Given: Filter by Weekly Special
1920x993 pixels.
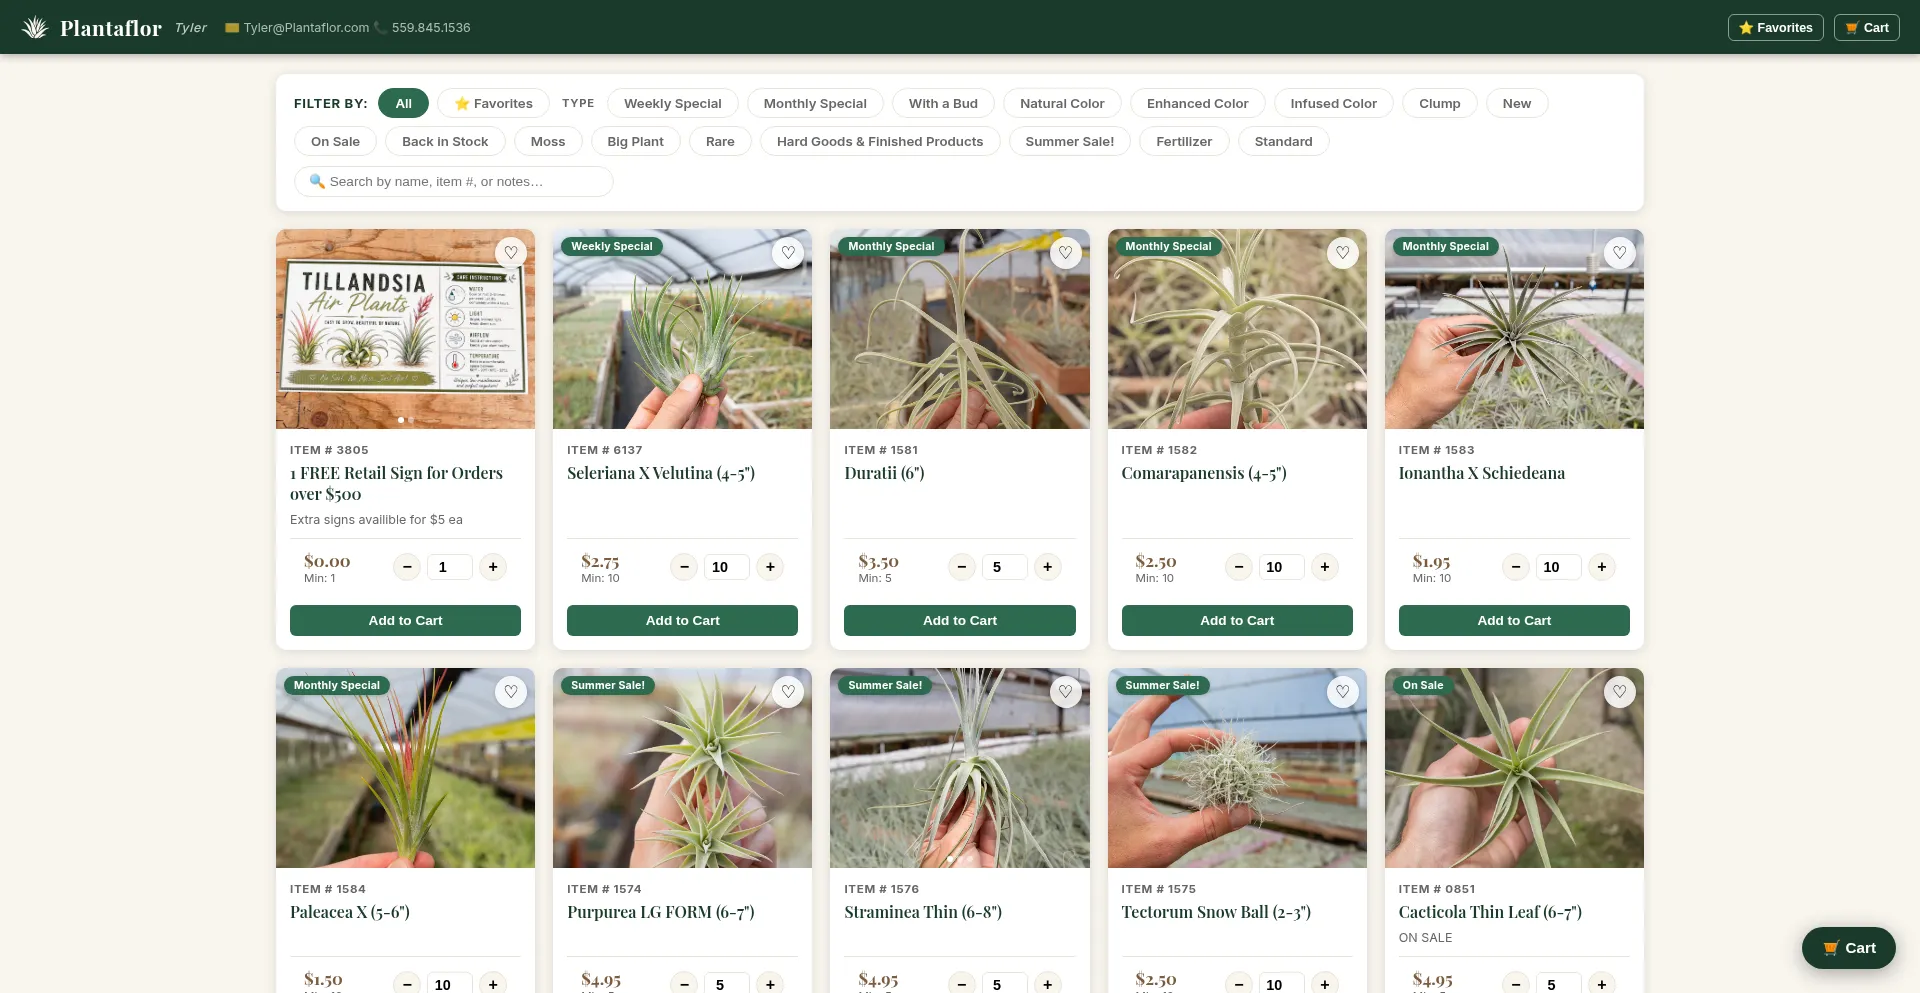Looking at the screenshot, I should tap(672, 103).
